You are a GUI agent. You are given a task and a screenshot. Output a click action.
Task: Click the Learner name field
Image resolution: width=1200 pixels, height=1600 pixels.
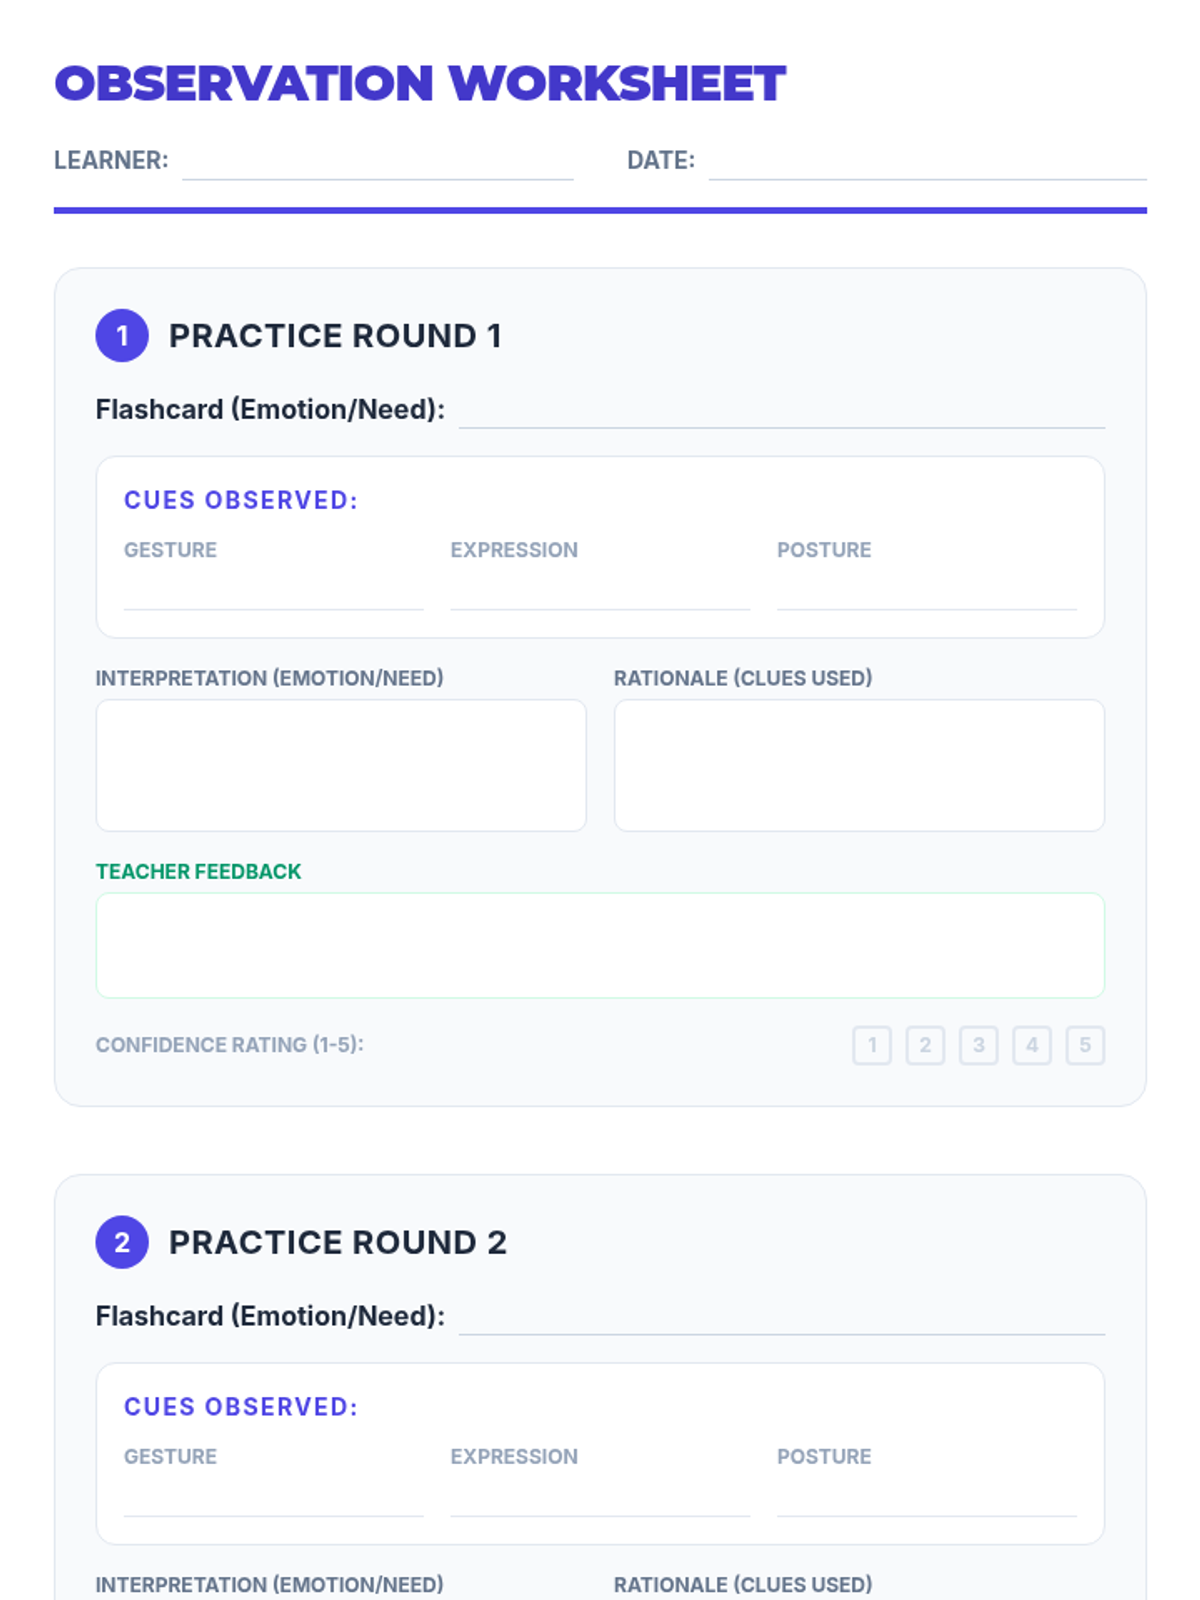click(377, 164)
